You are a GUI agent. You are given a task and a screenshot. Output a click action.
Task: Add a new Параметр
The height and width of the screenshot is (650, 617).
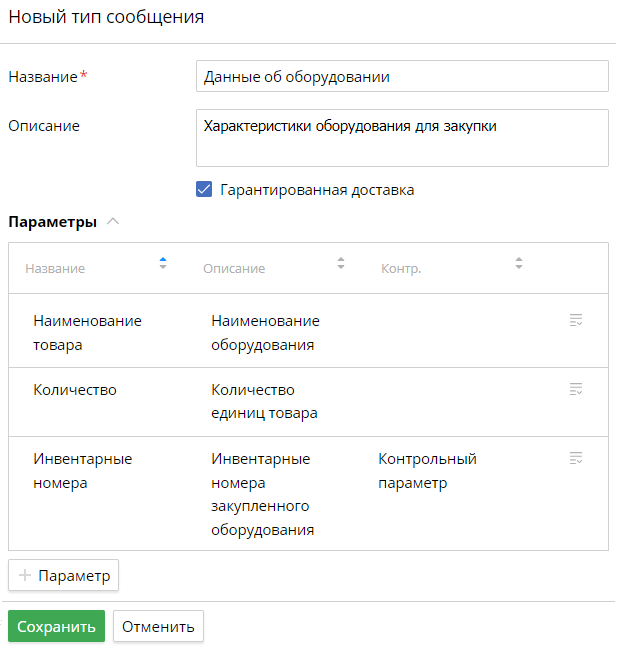point(63,575)
